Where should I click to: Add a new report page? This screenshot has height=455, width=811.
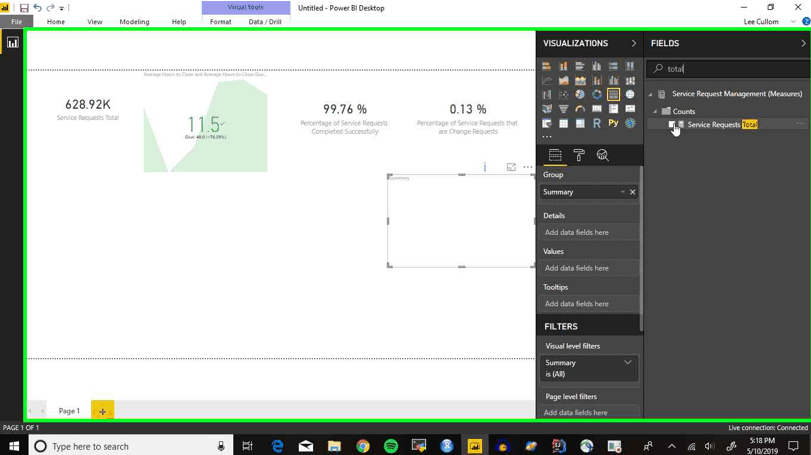pos(102,411)
